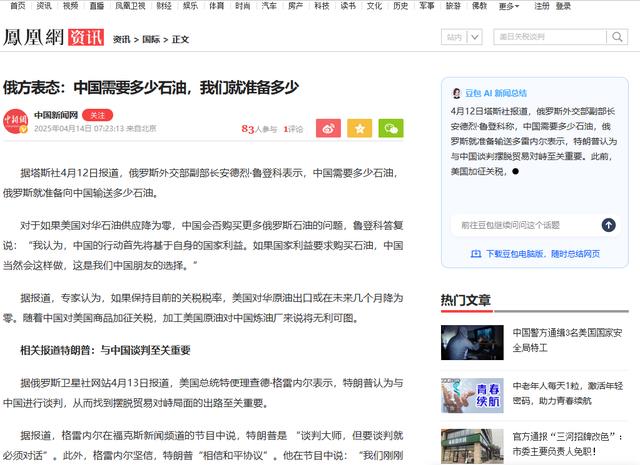Click the 中国新闻网 source logo
This screenshot has width=640, height=465.
(x=16, y=121)
